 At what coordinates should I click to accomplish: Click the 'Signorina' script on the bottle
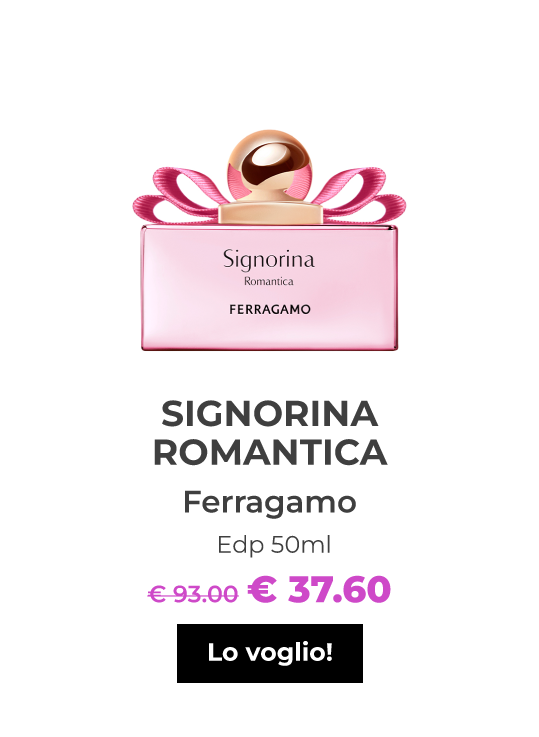(269, 260)
